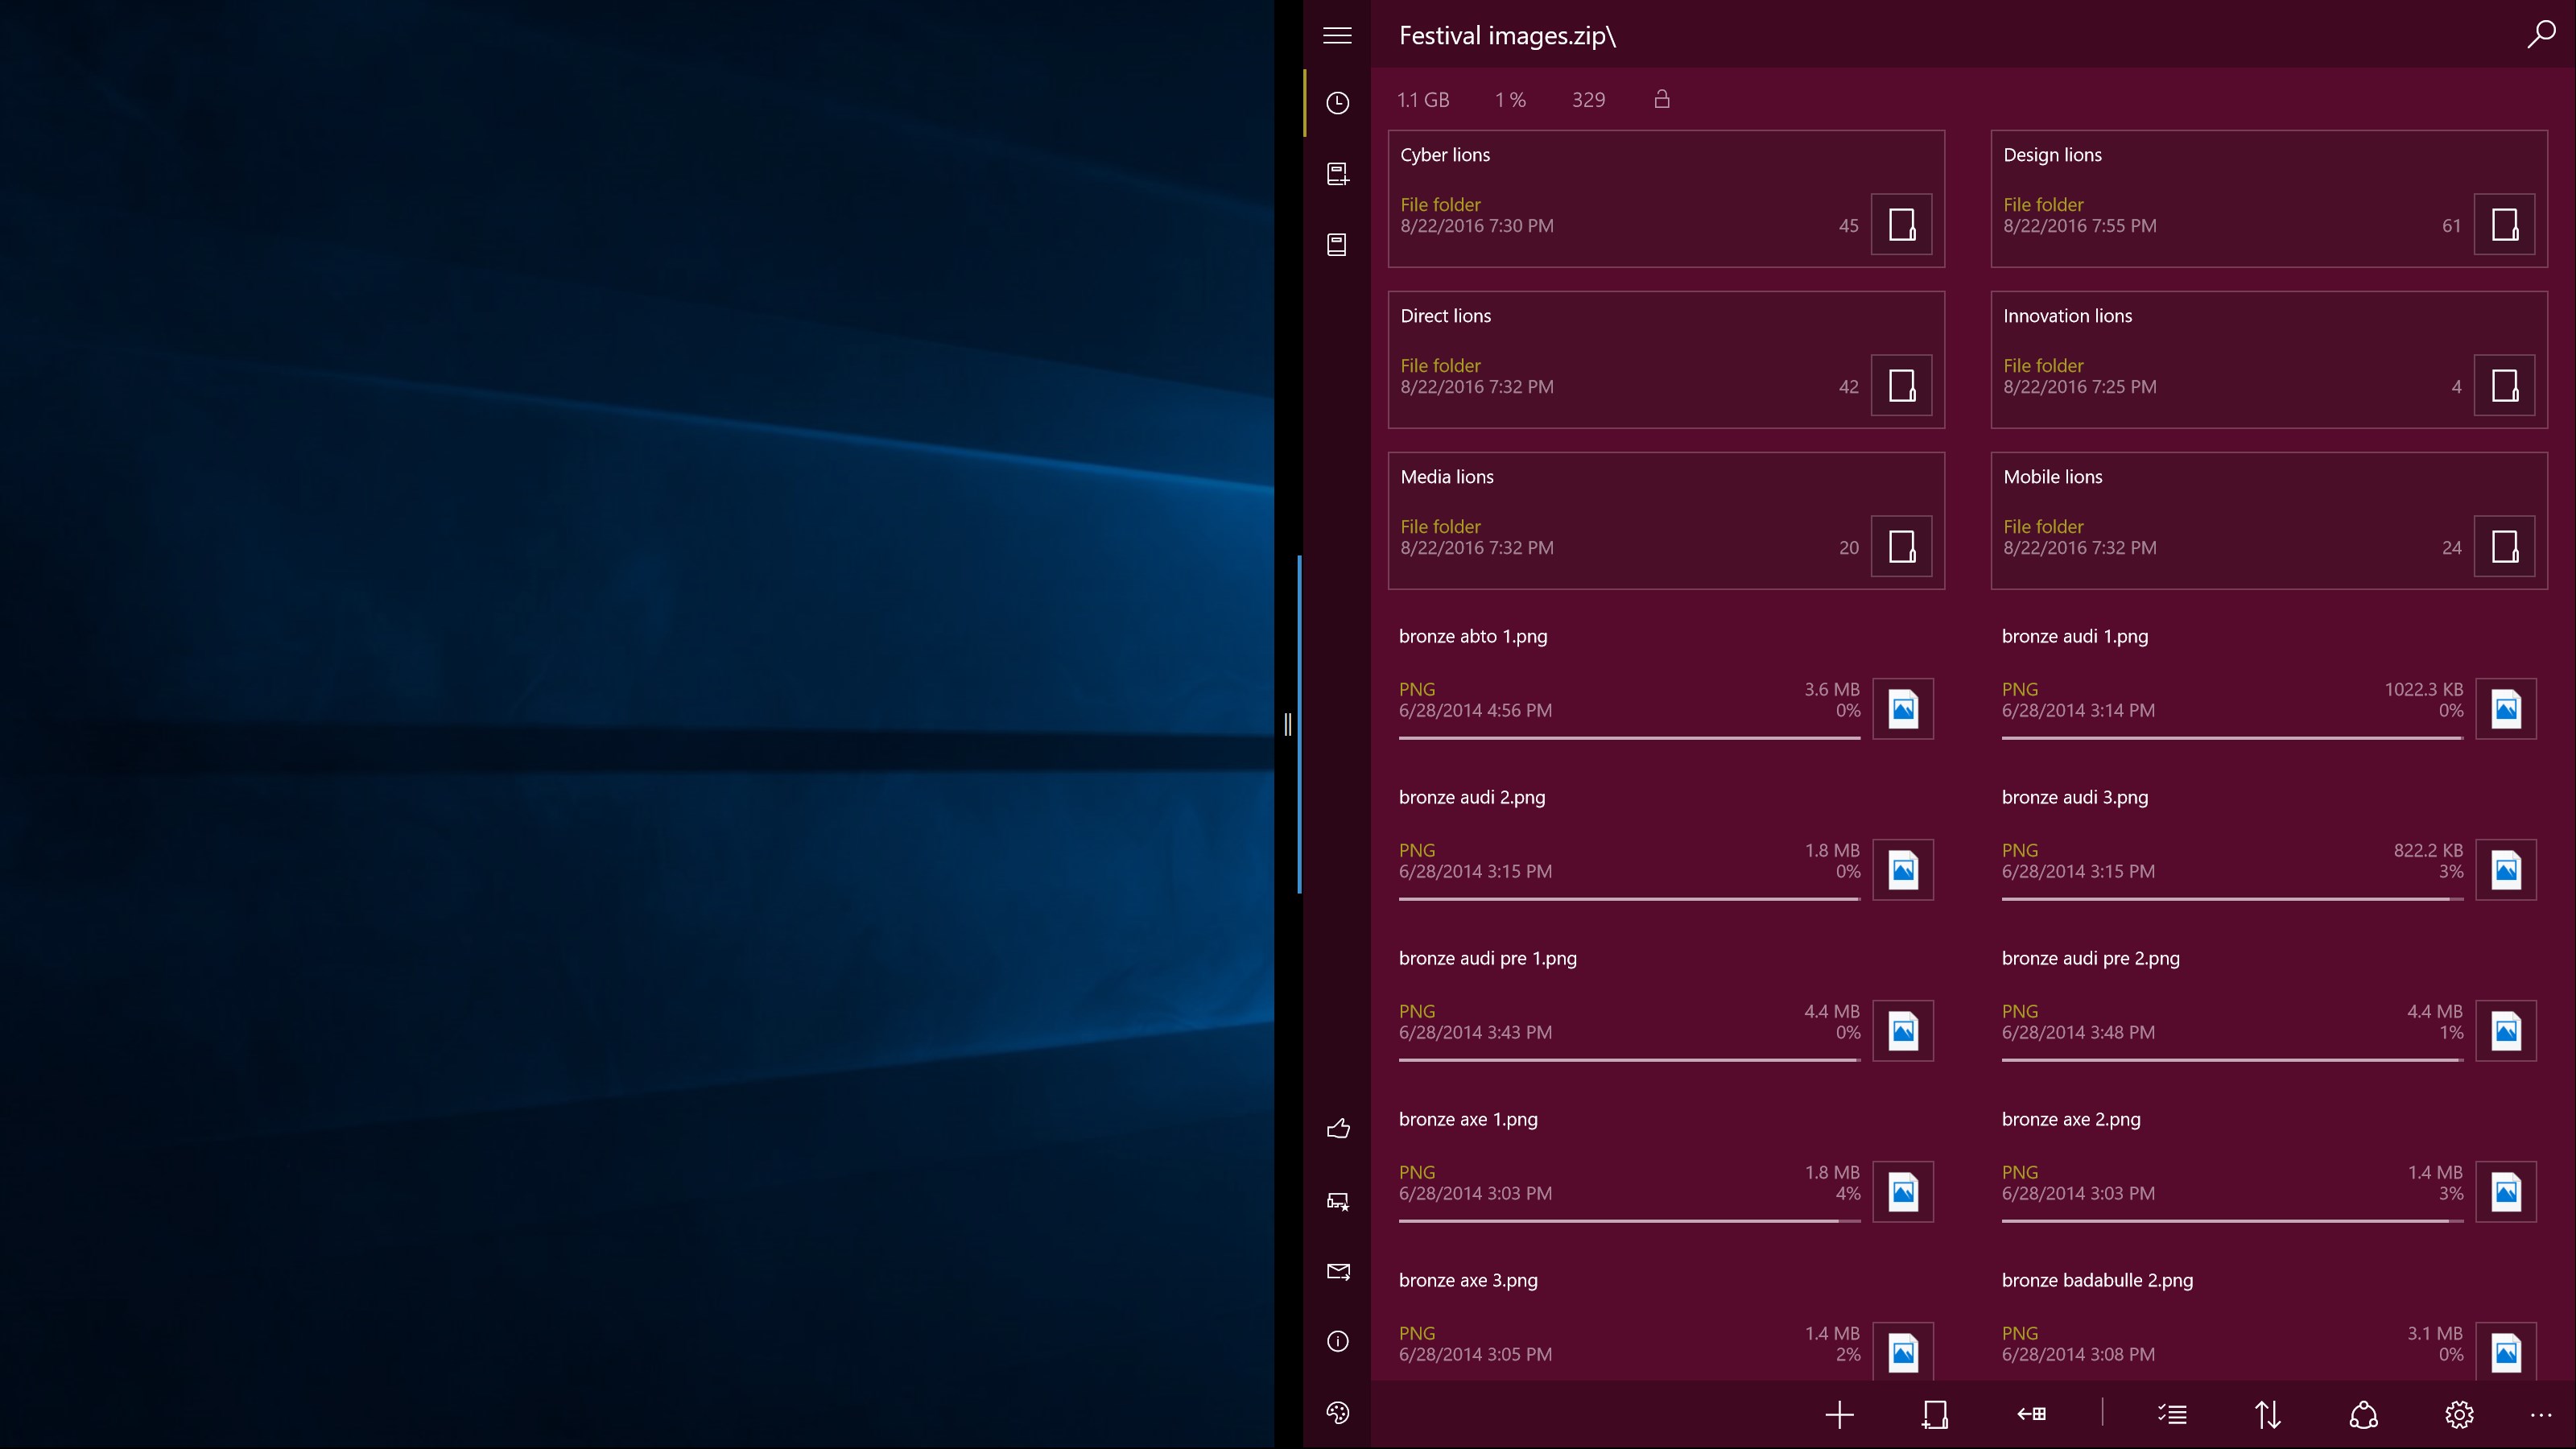Click the plus add files button
This screenshot has width=2576, height=1449.
1839,1415
